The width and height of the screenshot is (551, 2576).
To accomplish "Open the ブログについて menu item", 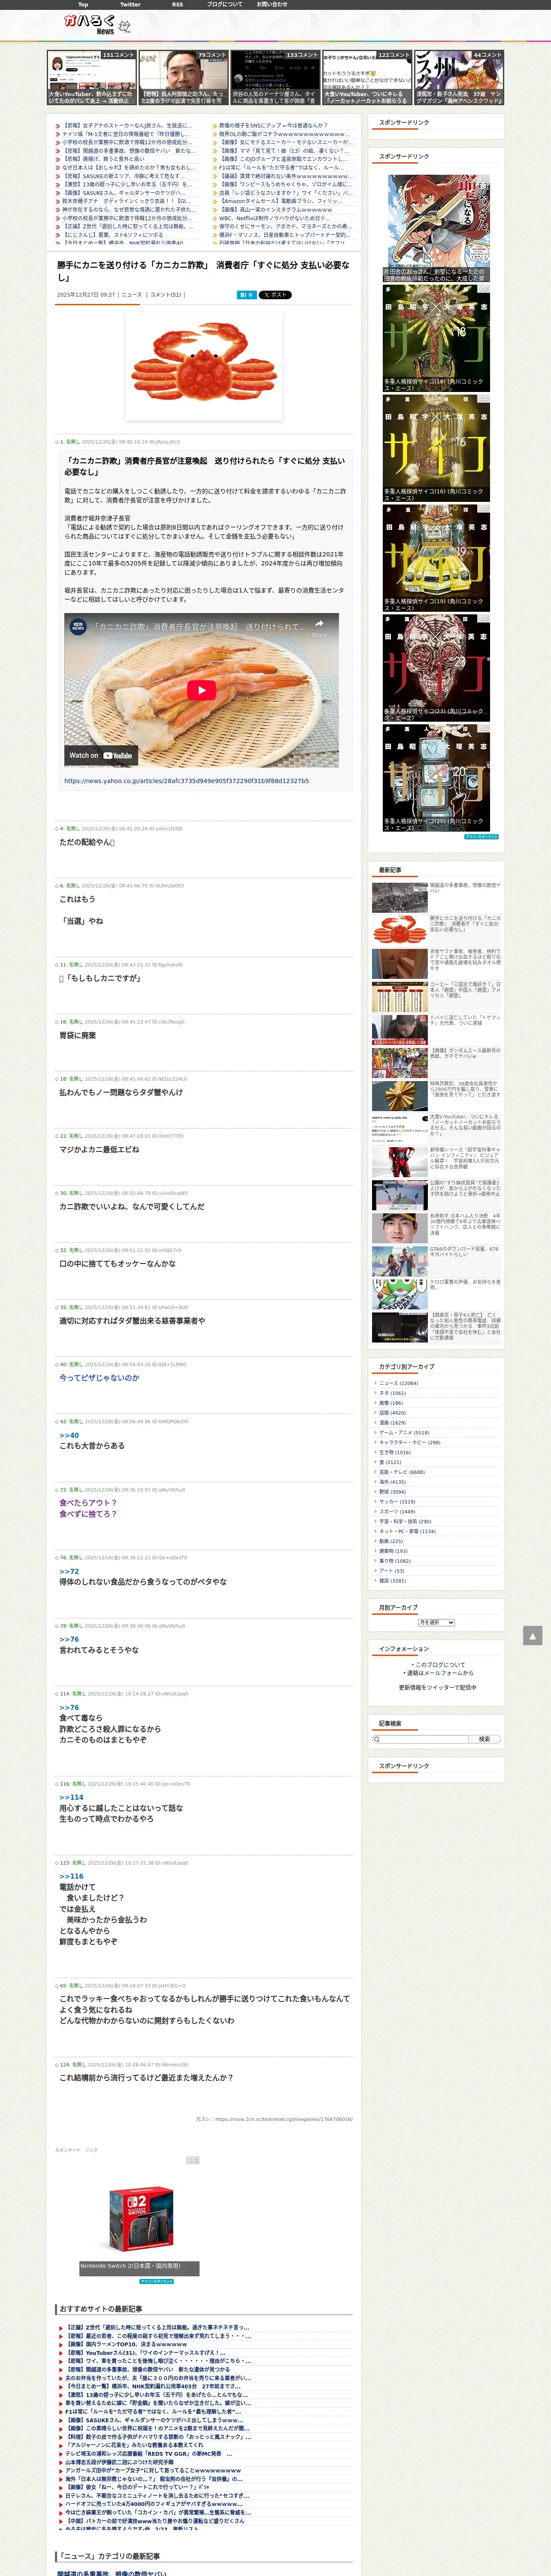I will pos(224,4).
